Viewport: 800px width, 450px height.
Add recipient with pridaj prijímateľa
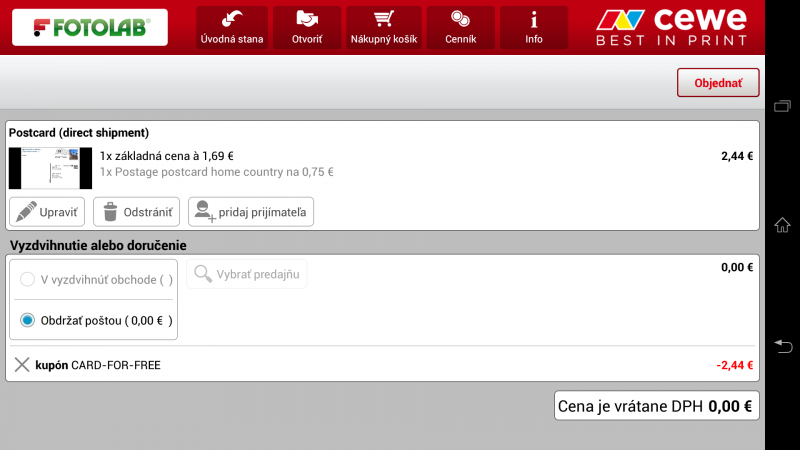(252, 212)
